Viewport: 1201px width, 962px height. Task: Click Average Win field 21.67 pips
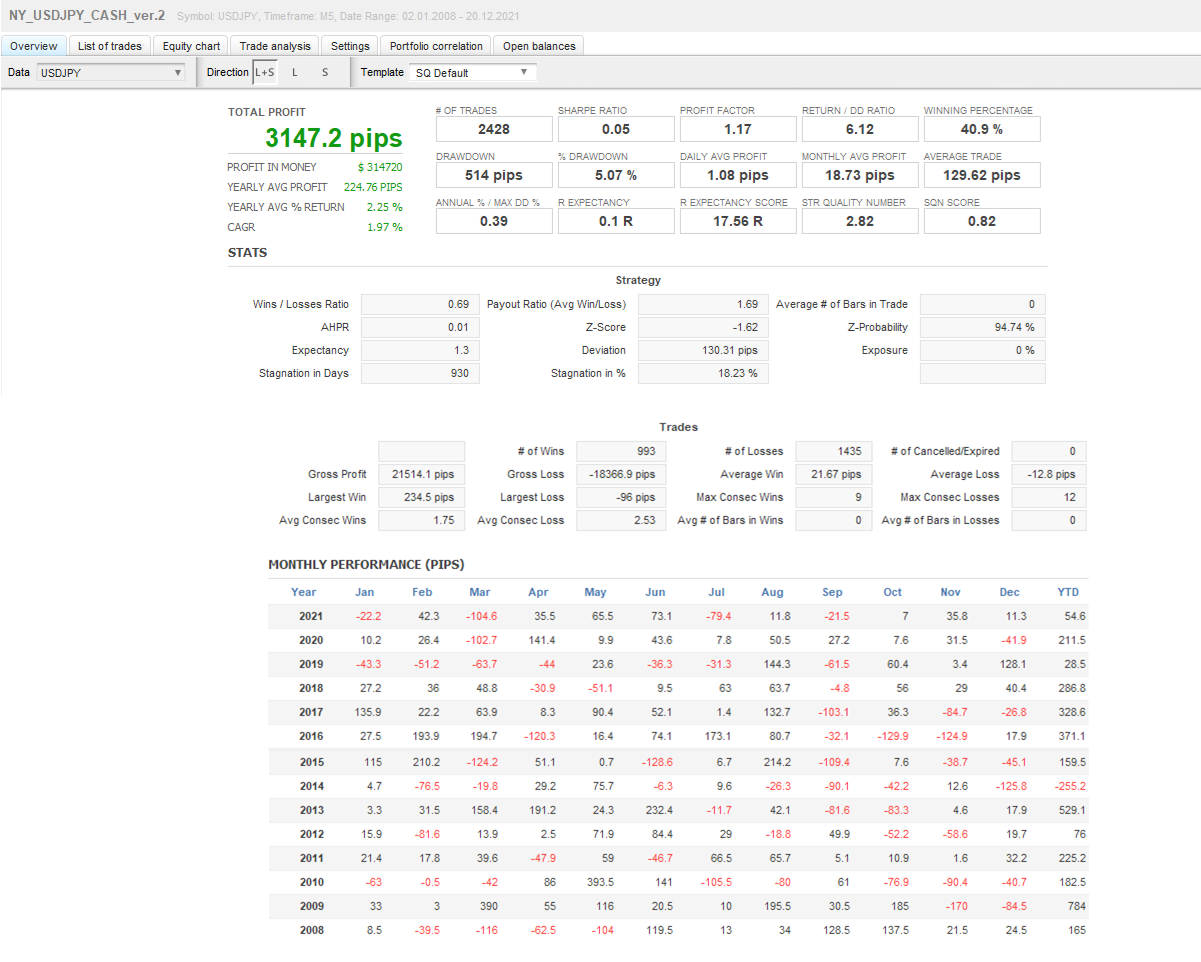point(834,474)
